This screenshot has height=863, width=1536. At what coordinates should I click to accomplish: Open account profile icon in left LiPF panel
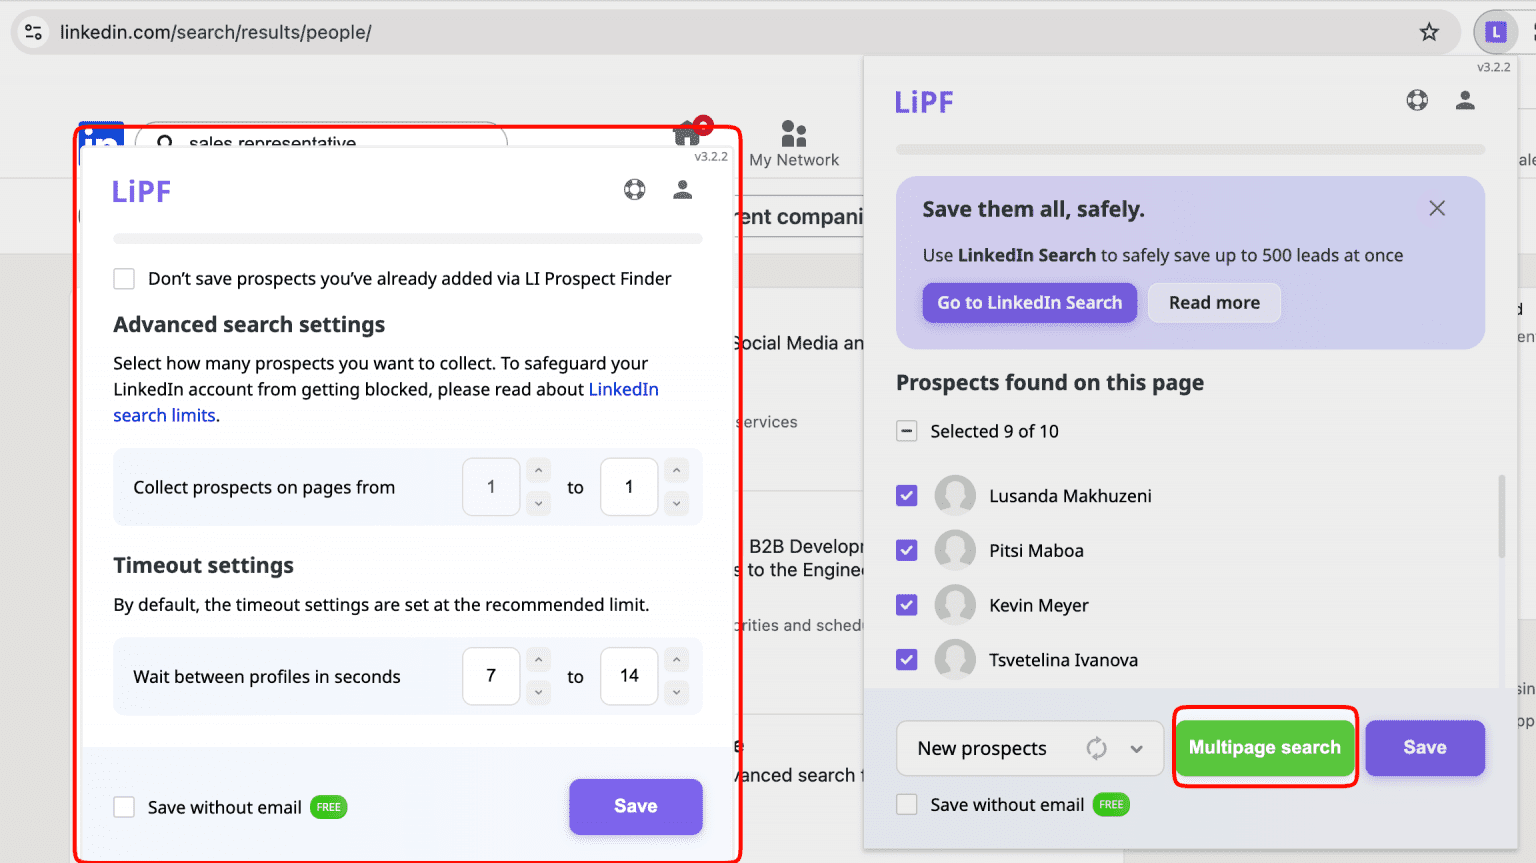pos(683,190)
